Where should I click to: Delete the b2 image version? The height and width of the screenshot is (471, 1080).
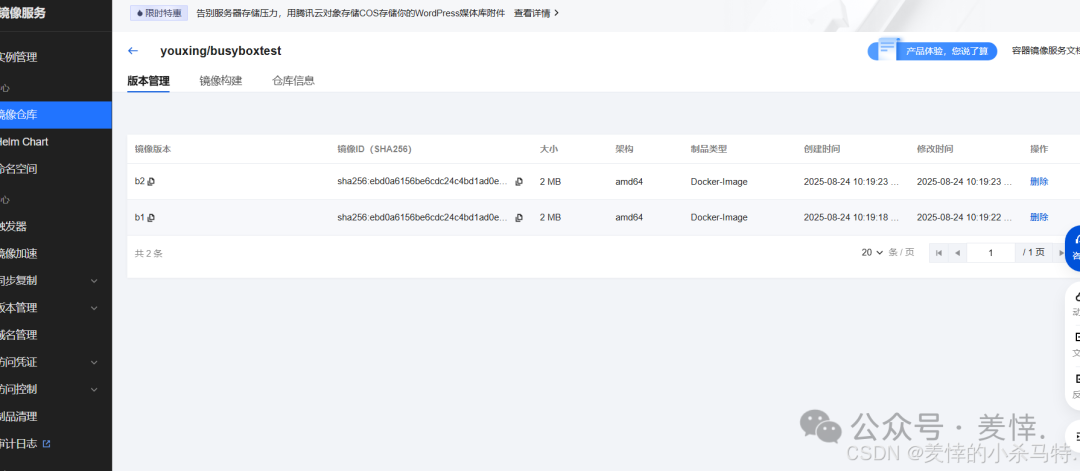[x=1039, y=182]
